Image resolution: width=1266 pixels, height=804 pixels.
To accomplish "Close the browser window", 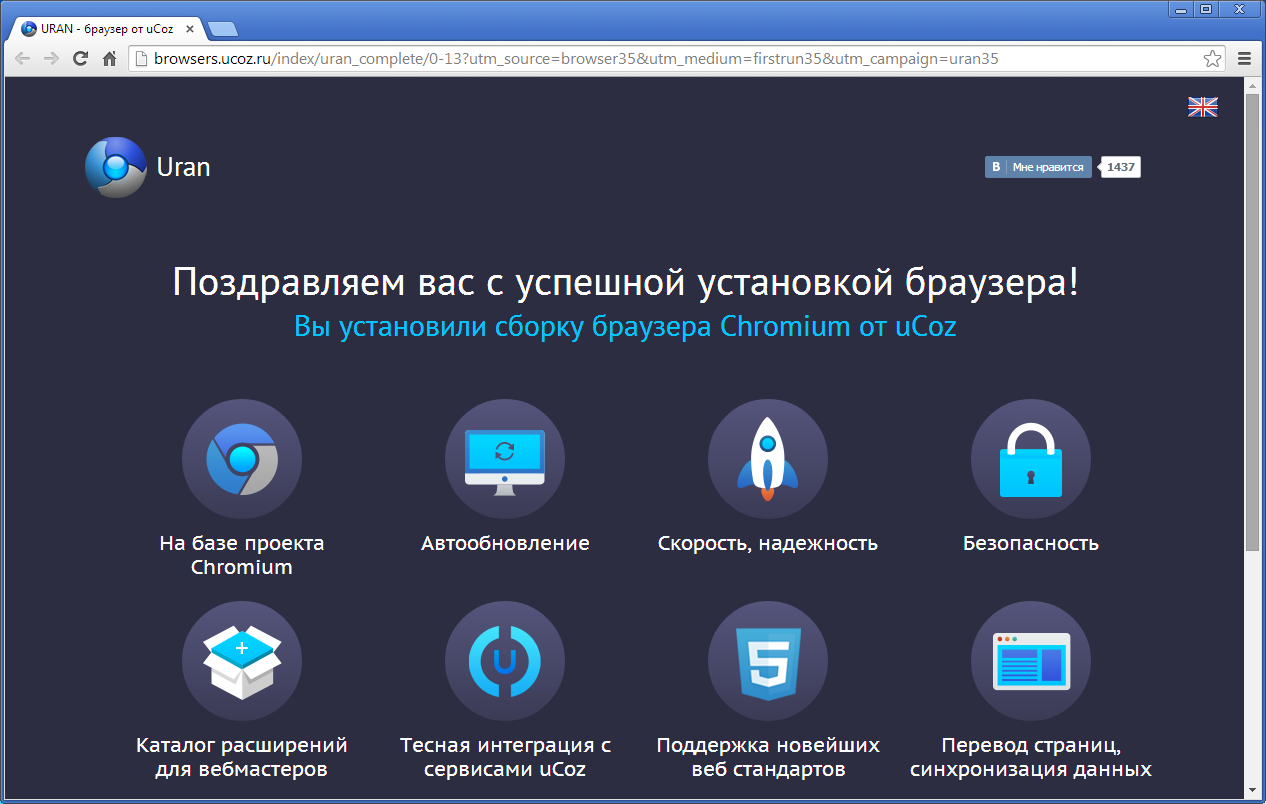I will pyautogui.click(x=1240, y=8).
